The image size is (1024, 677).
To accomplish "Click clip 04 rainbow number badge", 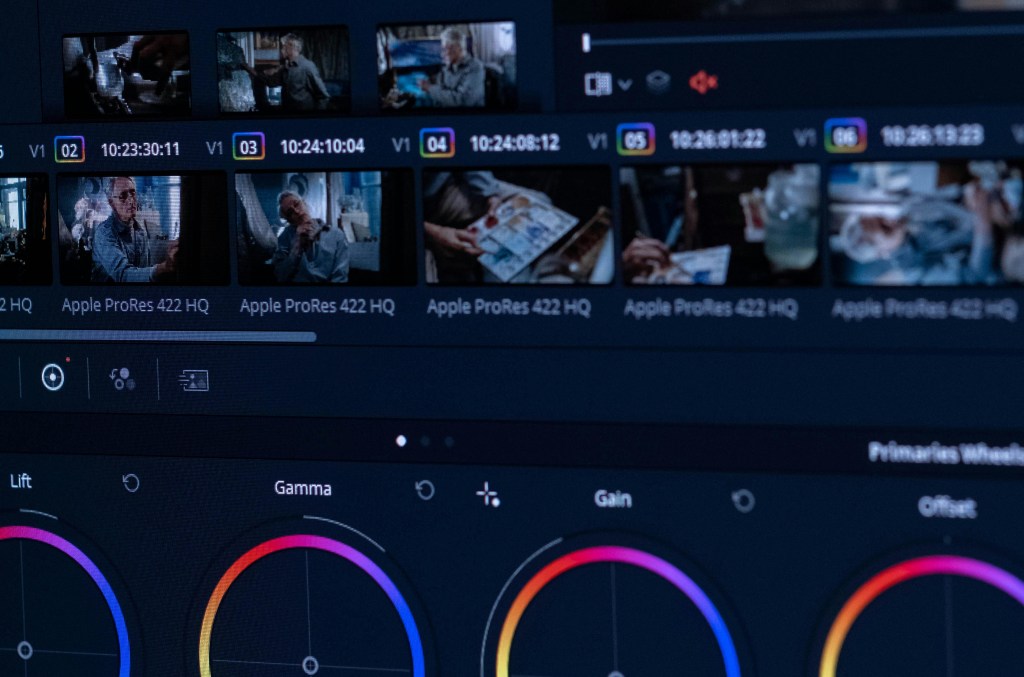I will (437, 143).
